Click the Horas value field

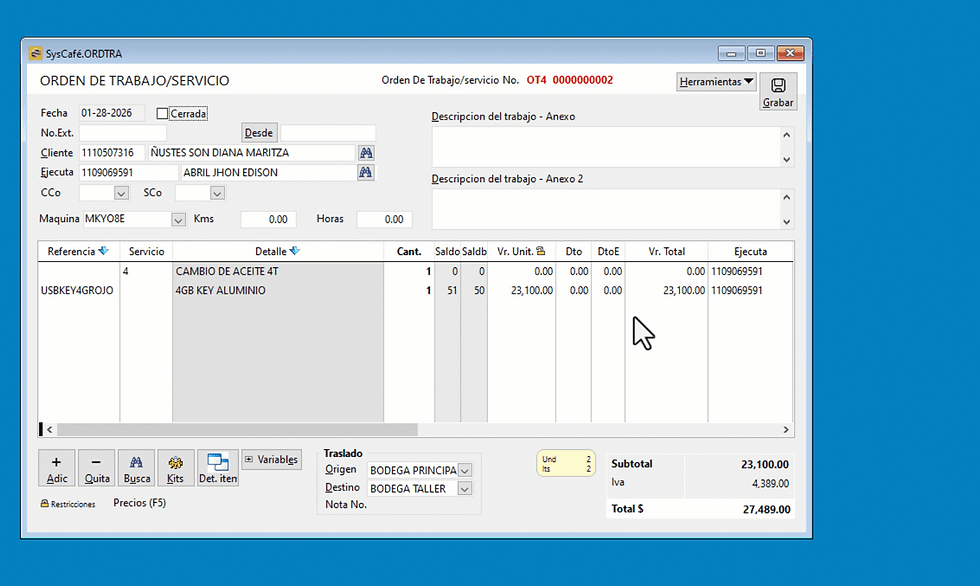click(x=384, y=219)
